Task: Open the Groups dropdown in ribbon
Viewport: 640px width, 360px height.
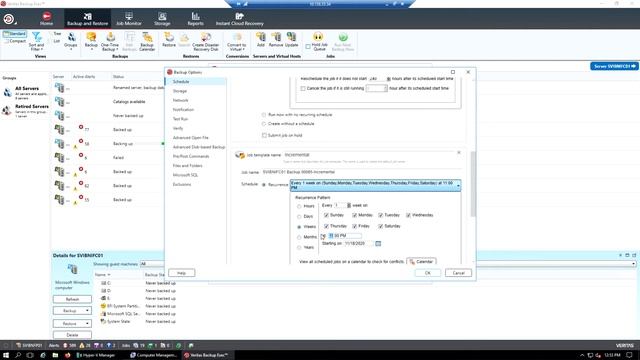Action: pyautogui.click(x=71, y=42)
